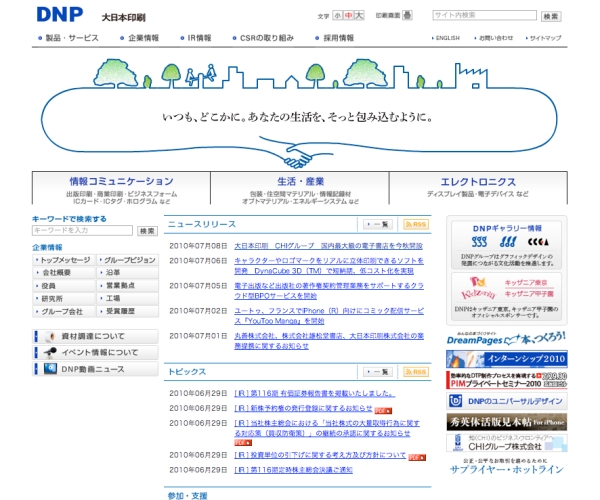Click the print screen printer icon
600x500 pixels.
pos(407,16)
